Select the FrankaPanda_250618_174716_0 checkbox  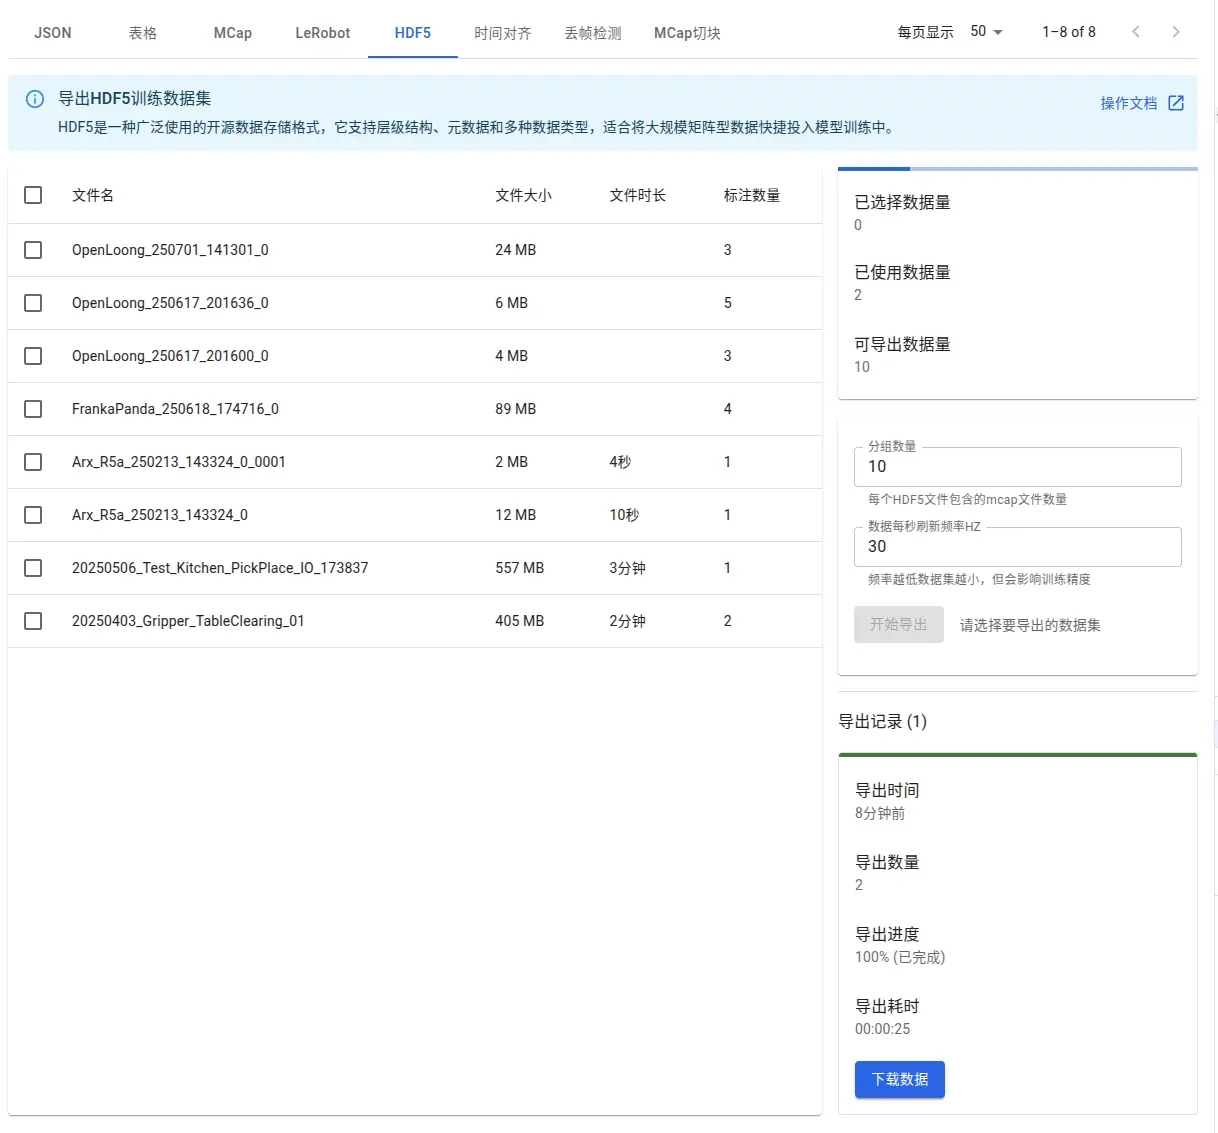33,409
